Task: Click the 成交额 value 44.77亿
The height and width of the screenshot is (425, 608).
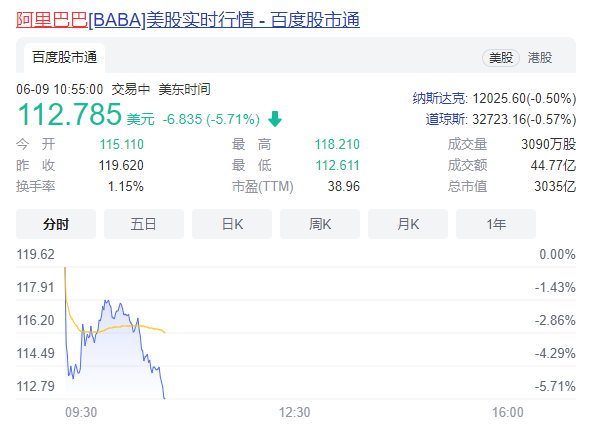Action: pyautogui.click(x=553, y=166)
